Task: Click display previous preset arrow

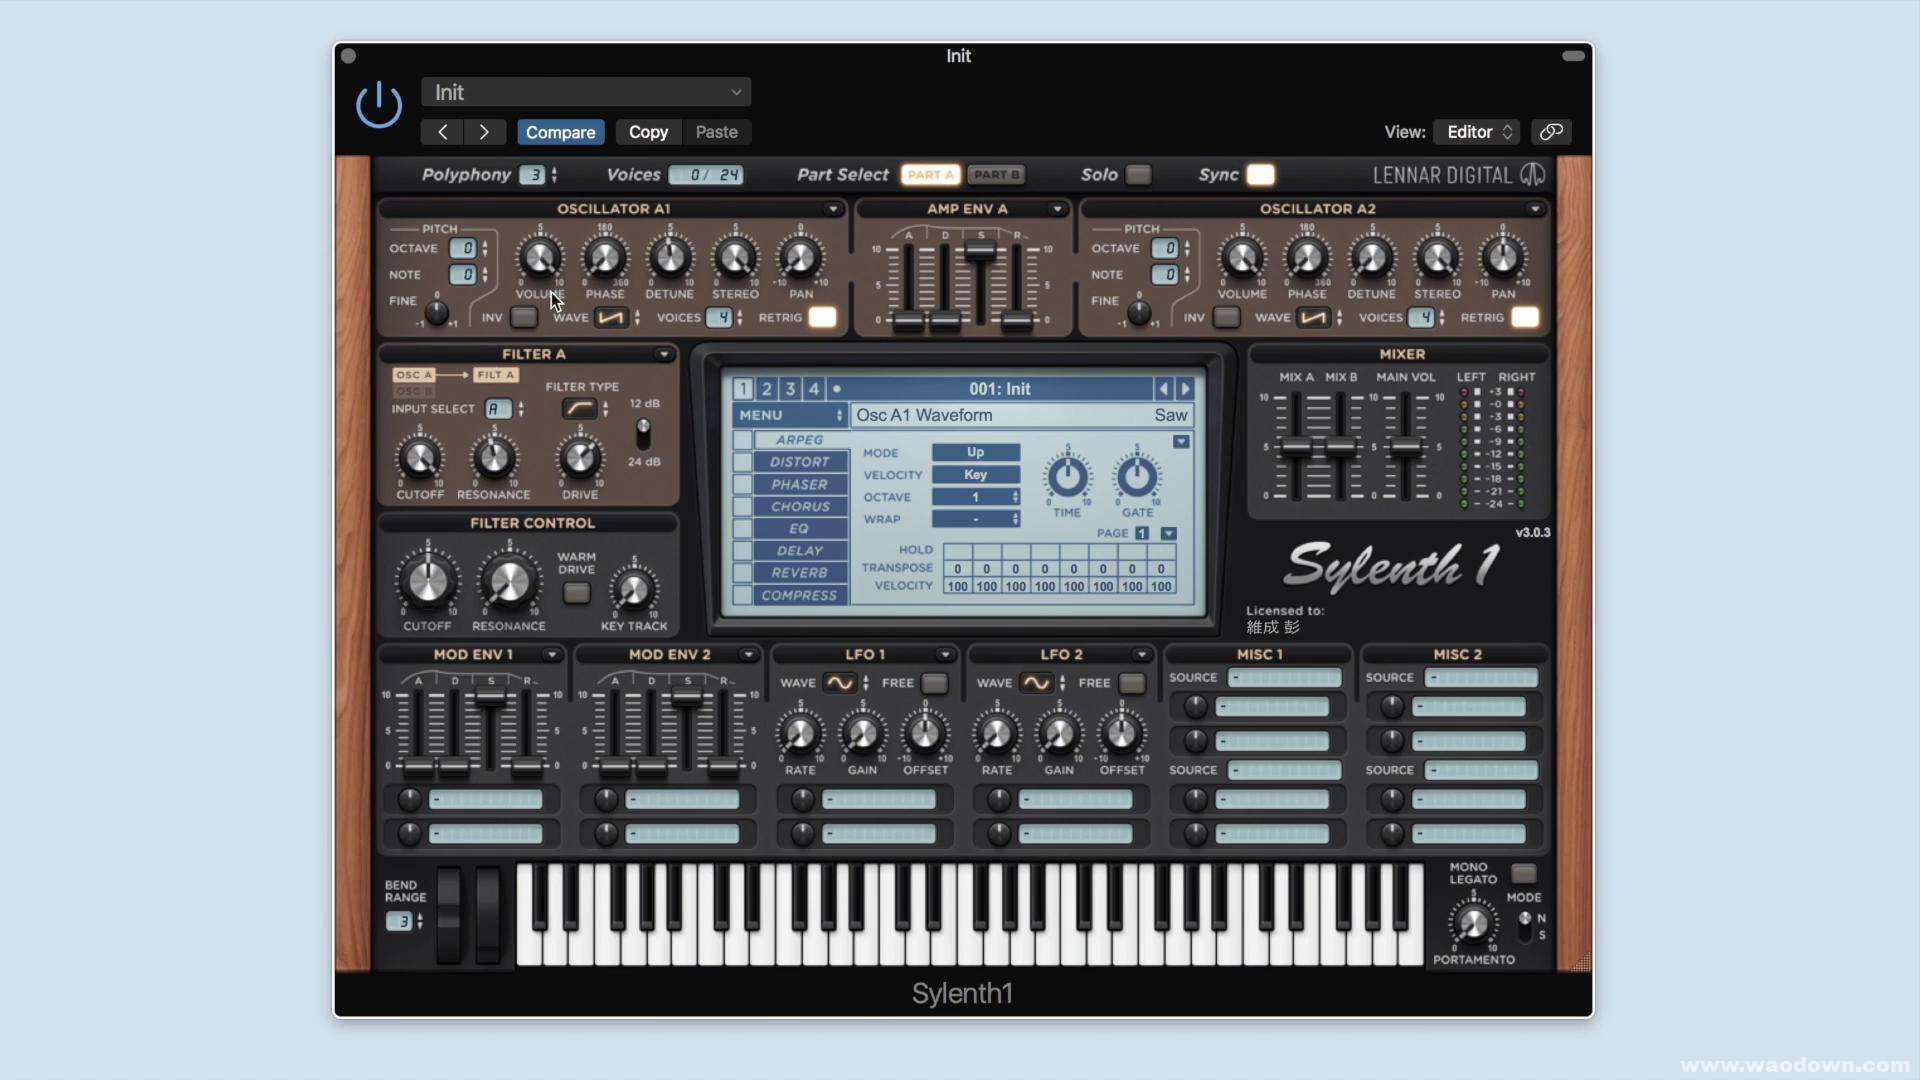Action: pos(1163,389)
